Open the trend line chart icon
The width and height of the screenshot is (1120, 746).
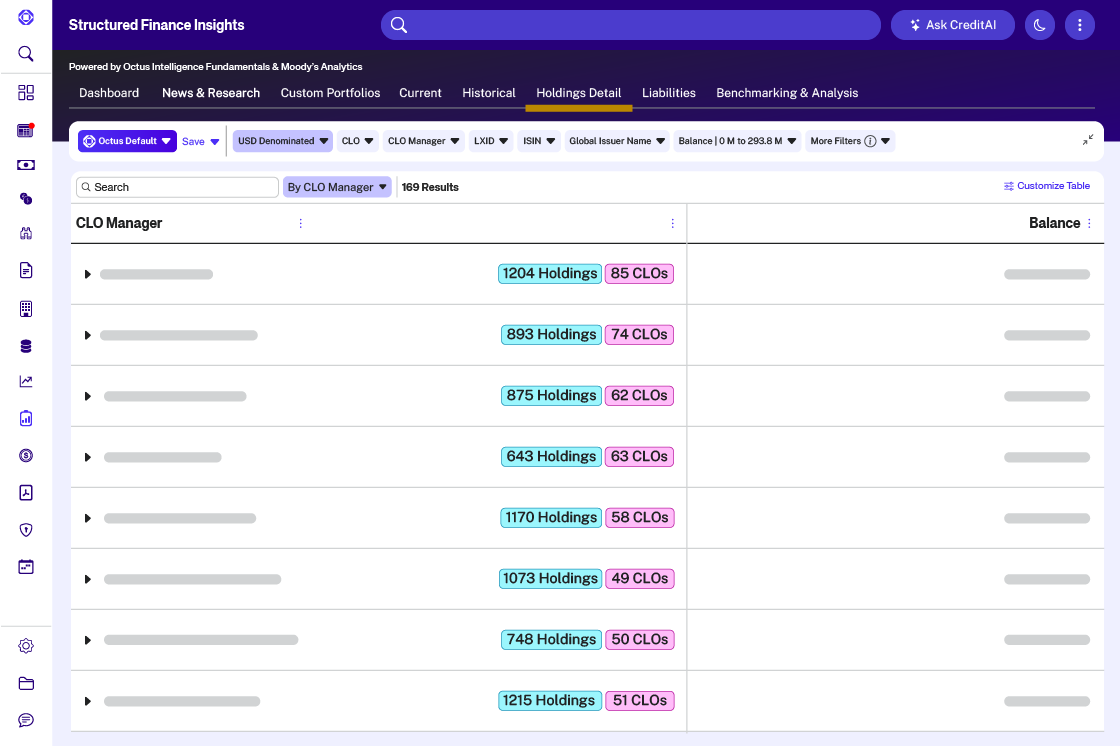pos(26,381)
